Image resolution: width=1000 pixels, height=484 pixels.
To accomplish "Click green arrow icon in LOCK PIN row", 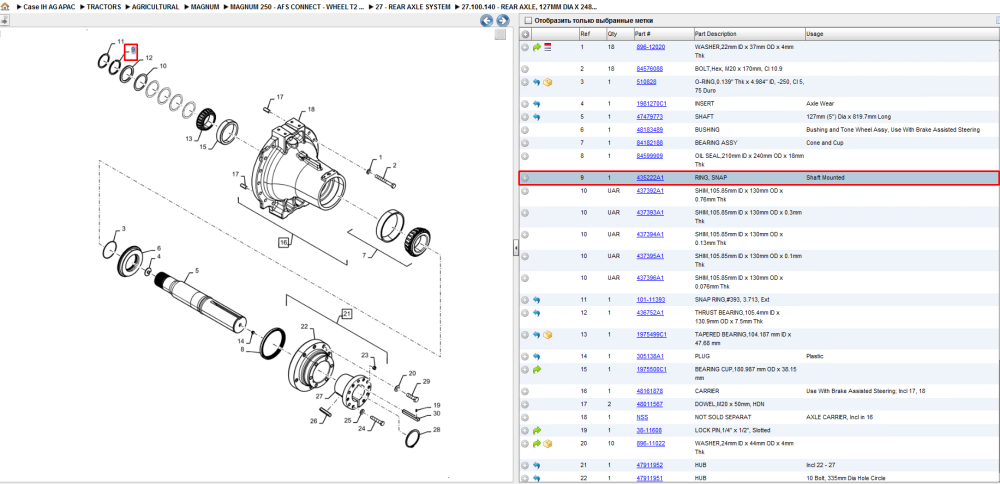I will coord(537,430).
